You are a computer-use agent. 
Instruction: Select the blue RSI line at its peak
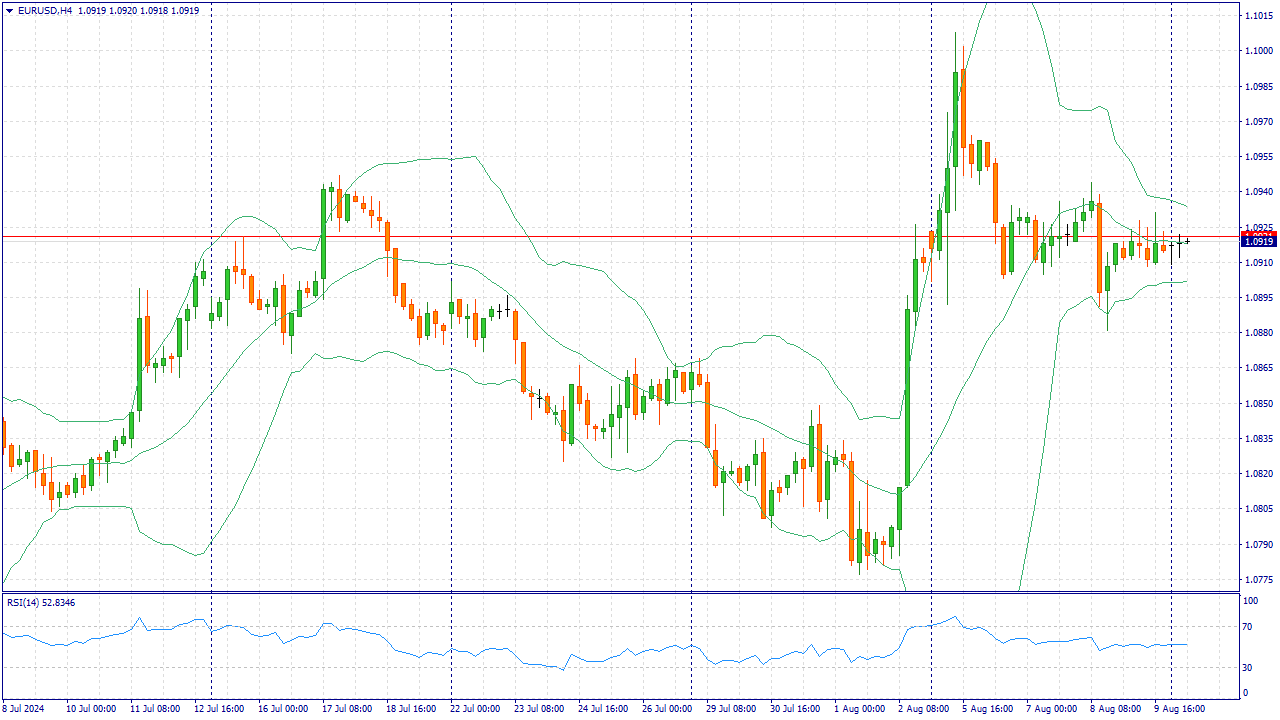pyautogui.click(x=956, y=615)
